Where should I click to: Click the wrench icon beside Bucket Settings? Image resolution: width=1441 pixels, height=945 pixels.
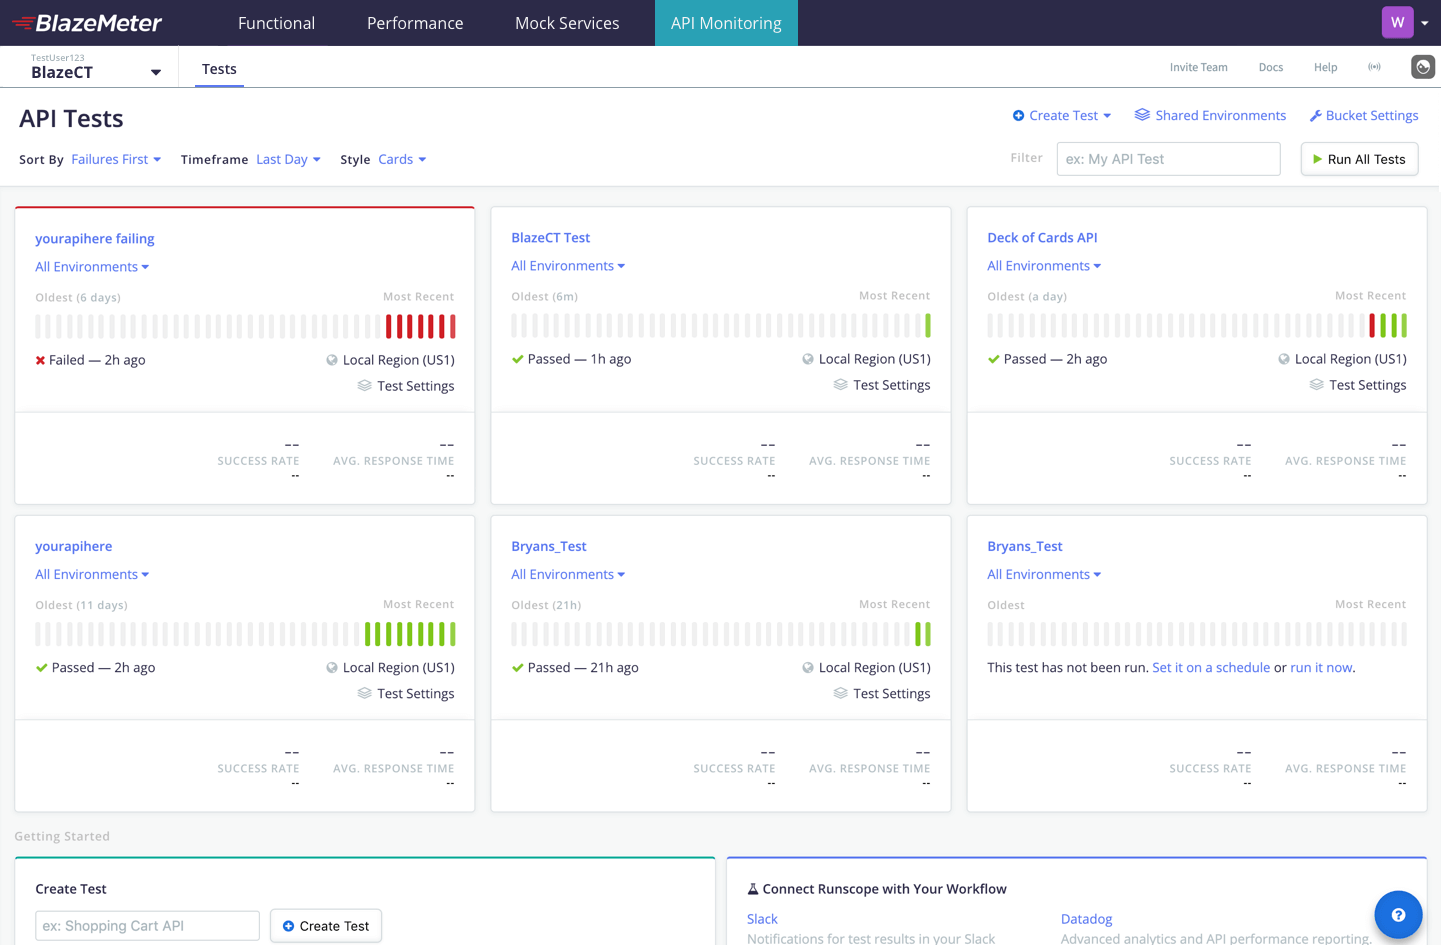coord(1316,116)
